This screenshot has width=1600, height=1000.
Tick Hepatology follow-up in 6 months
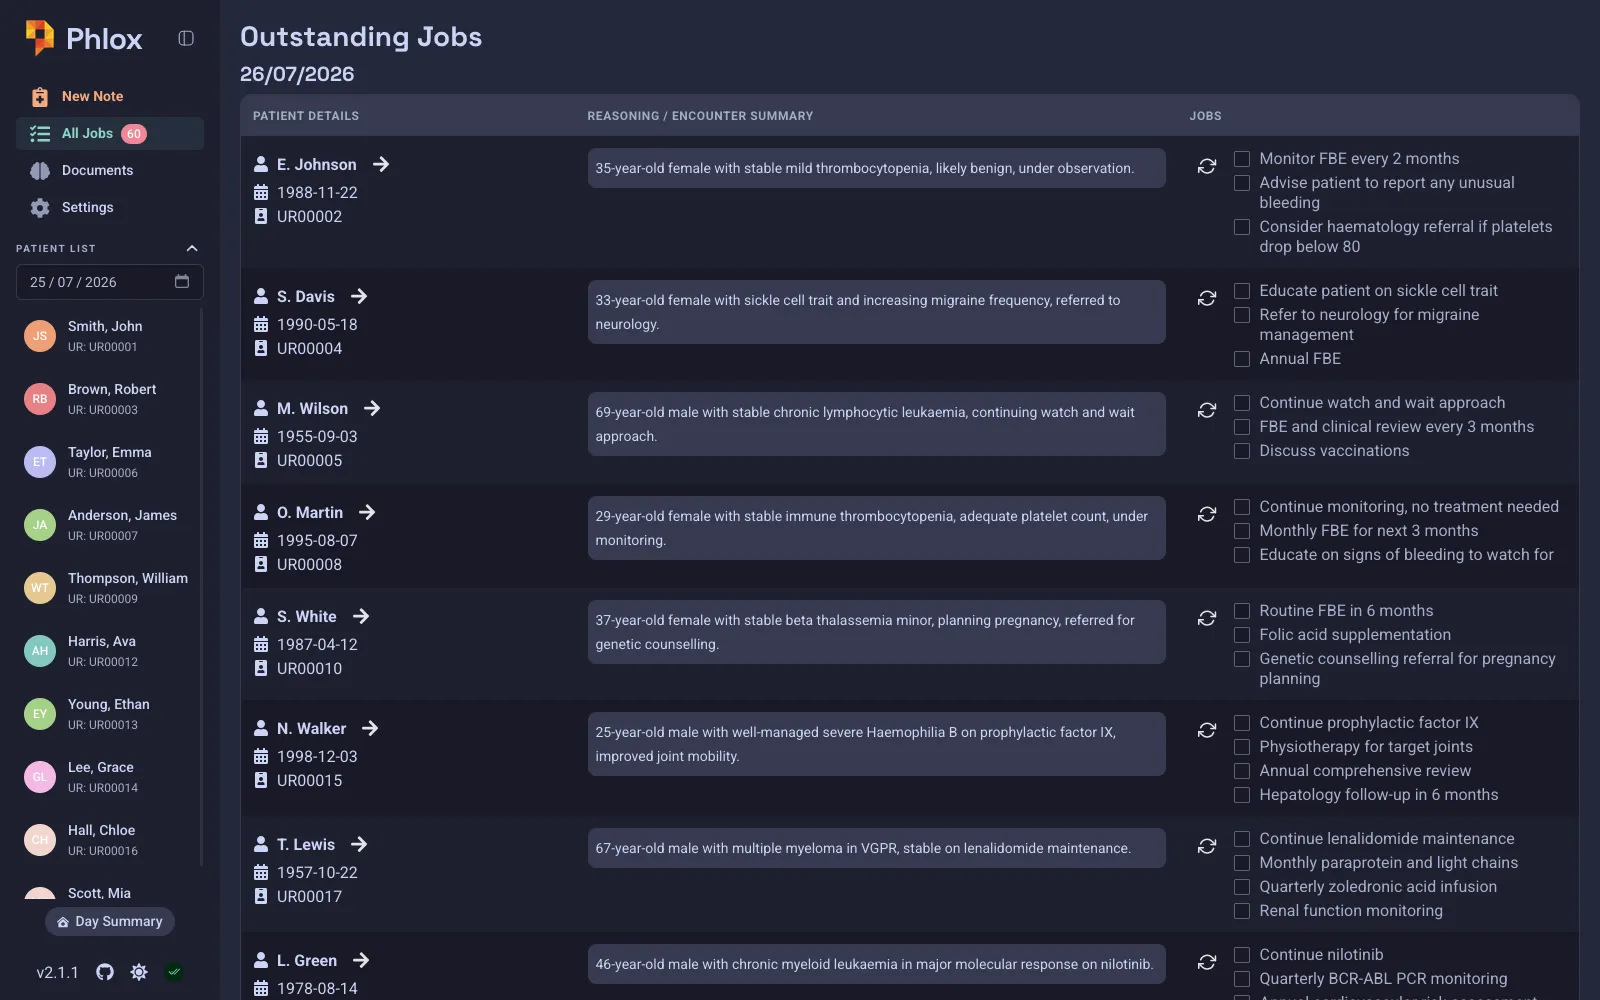coord(1242,795)
